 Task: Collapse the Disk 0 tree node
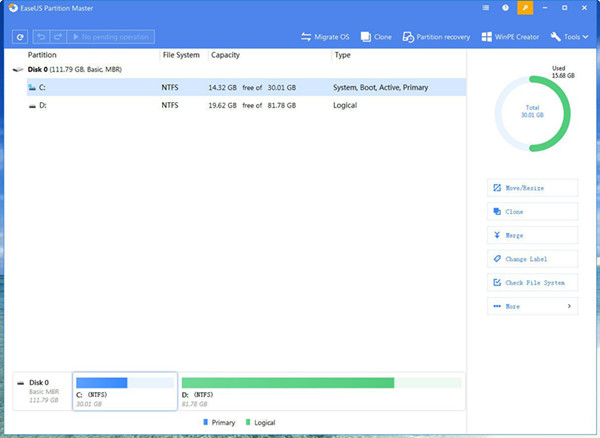coord(14,71)
